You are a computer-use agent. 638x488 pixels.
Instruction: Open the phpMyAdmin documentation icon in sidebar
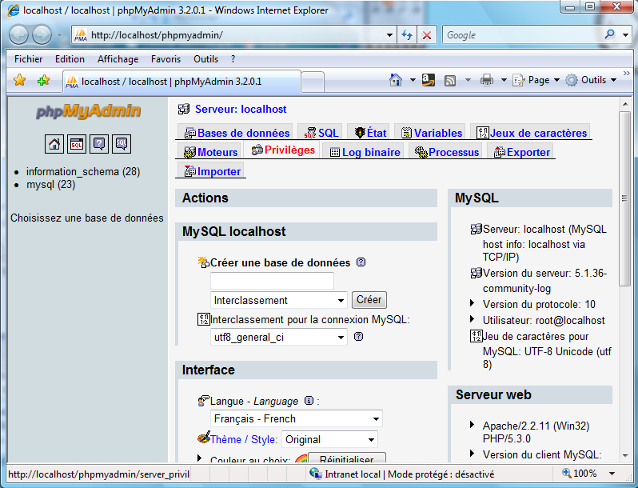click(x=99, y=144)
